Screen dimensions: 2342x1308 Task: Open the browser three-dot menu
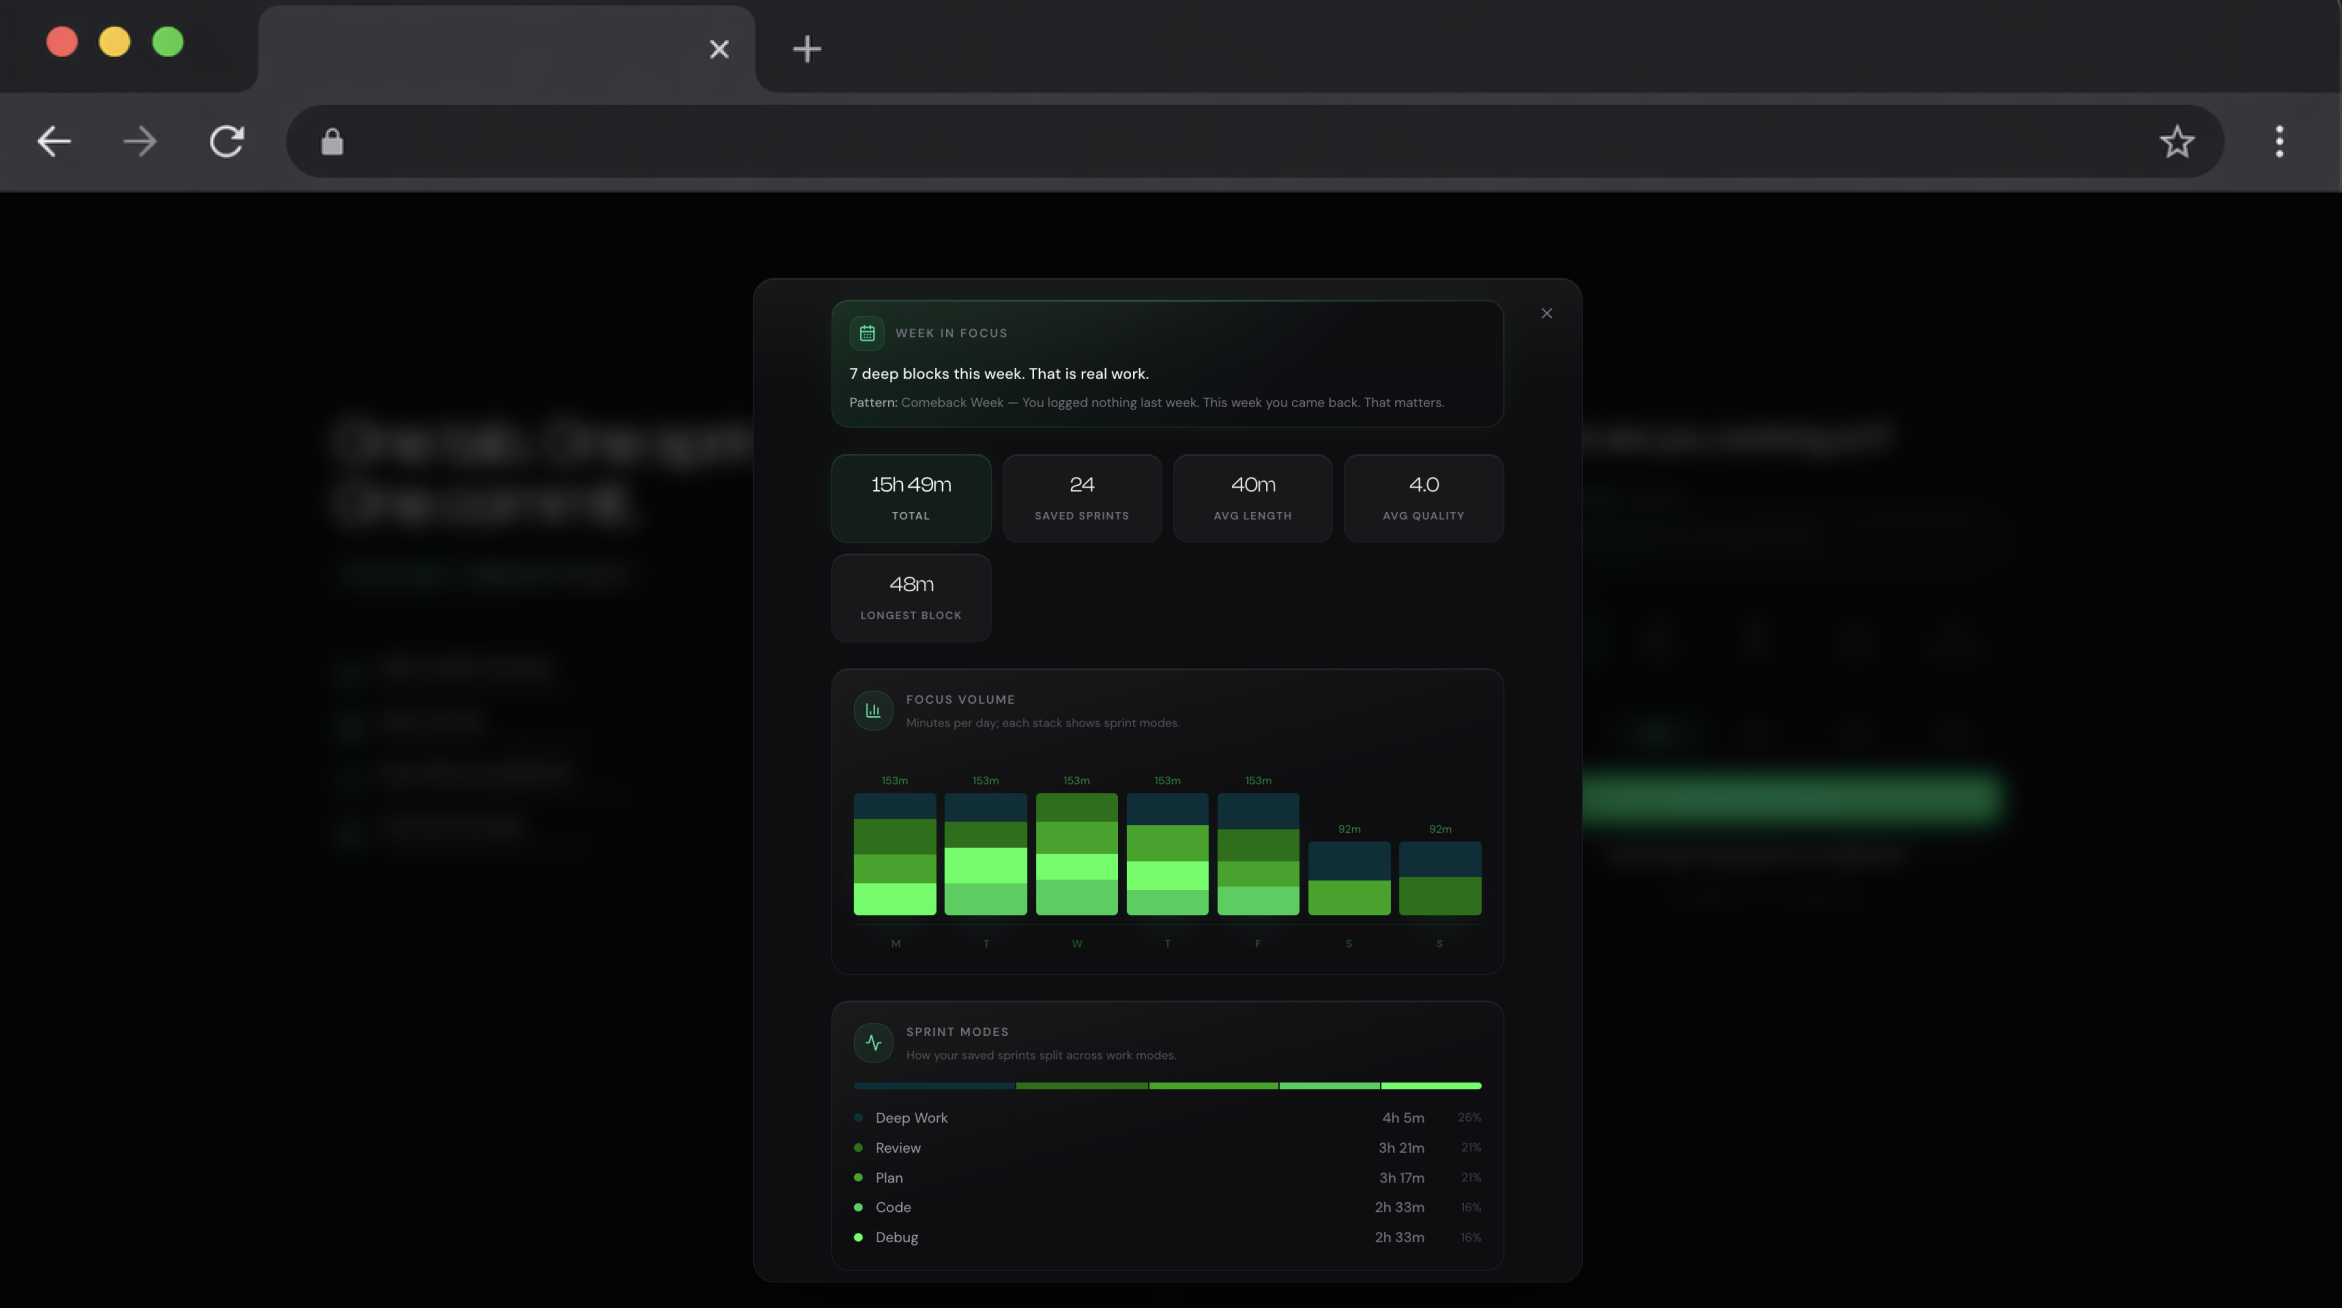pyautogui.click(x=2279, y=142)
